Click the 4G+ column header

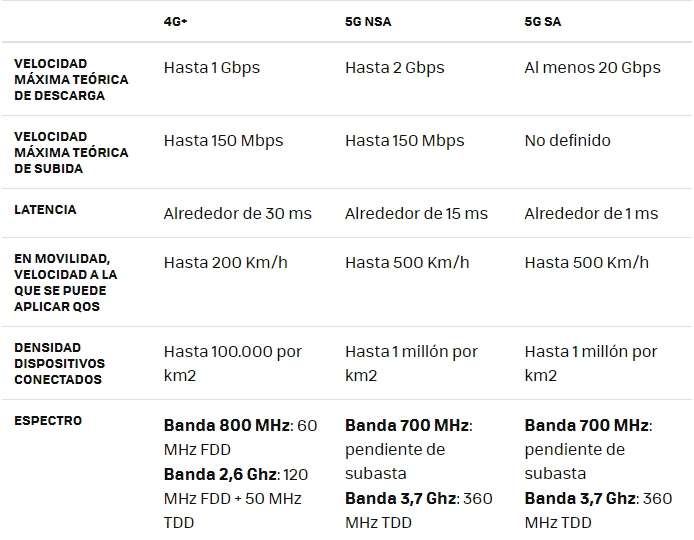(176, 21)
